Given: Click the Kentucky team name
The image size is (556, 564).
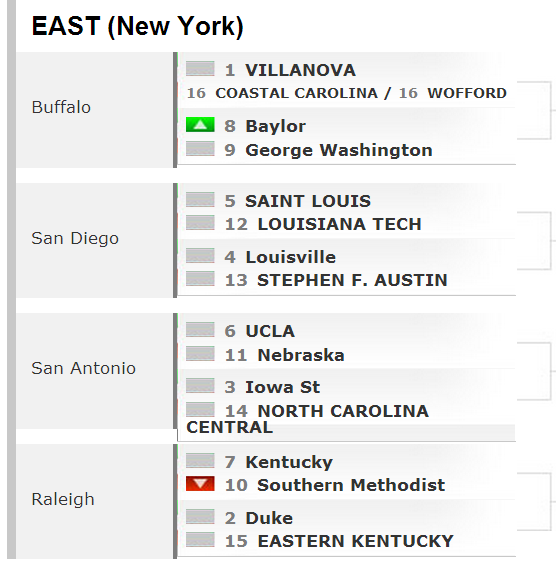Looking at the screenshot, I should tap(289, 462).
